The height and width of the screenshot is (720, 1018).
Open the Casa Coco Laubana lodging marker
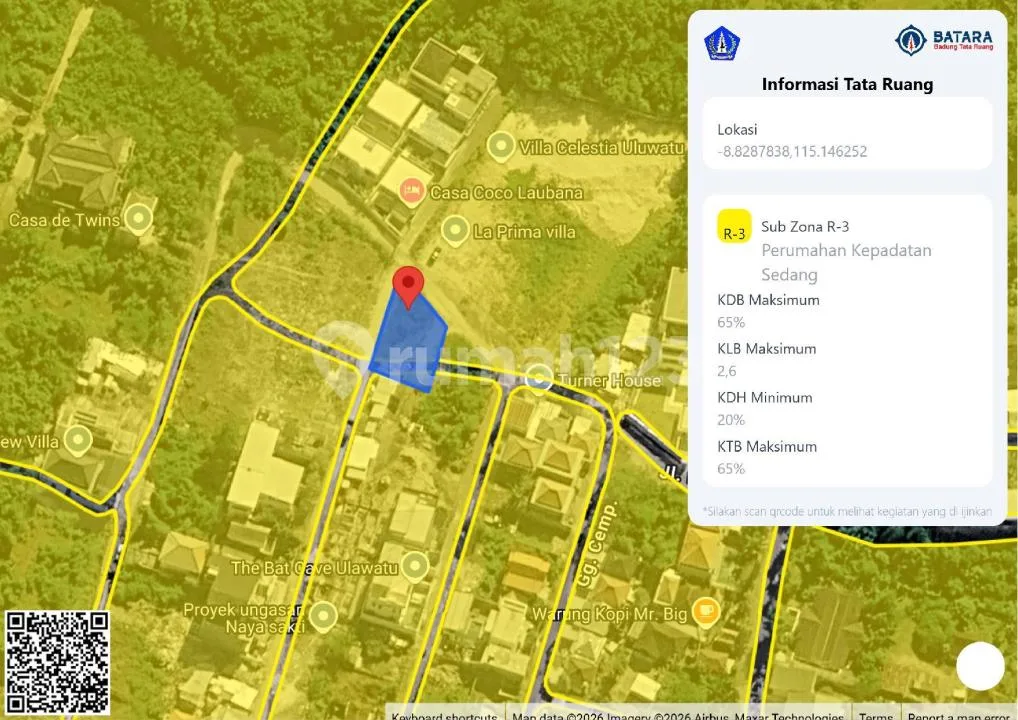[411, 192]
